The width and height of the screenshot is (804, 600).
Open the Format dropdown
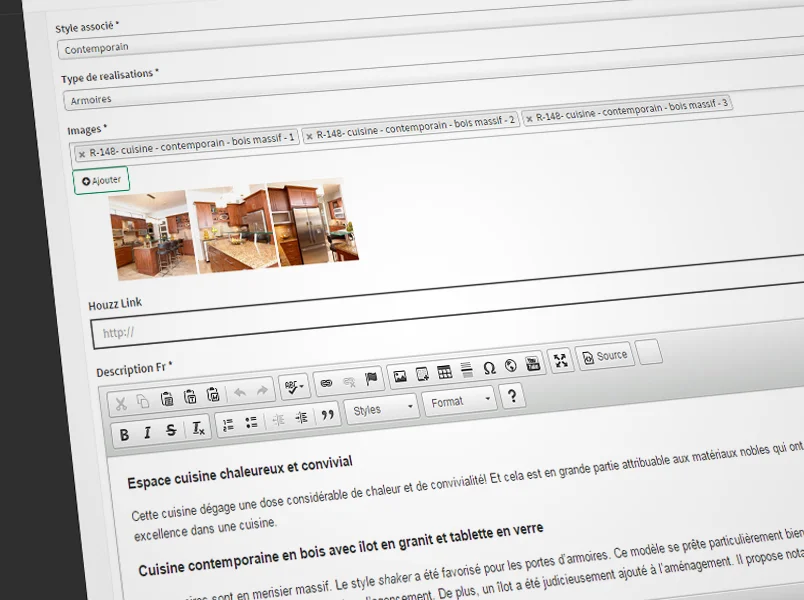click(x=459, y=402)
